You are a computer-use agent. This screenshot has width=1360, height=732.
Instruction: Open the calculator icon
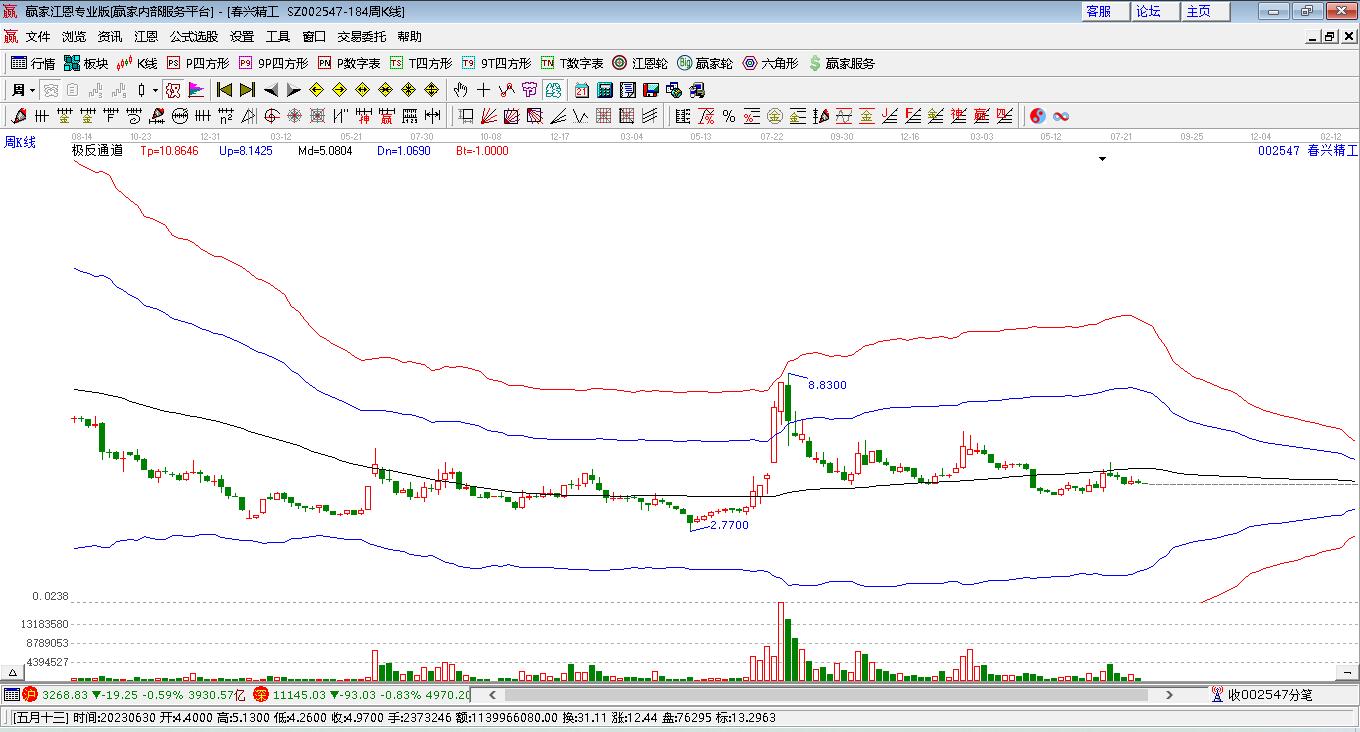[x=604, y=90]
